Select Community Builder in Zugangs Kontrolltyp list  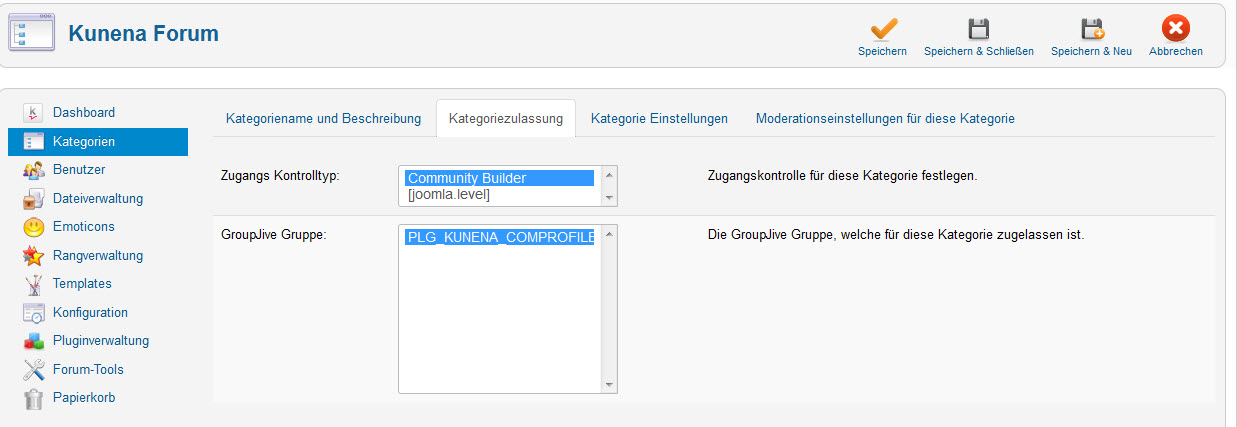pyautogui.click(x=500, y=178)
